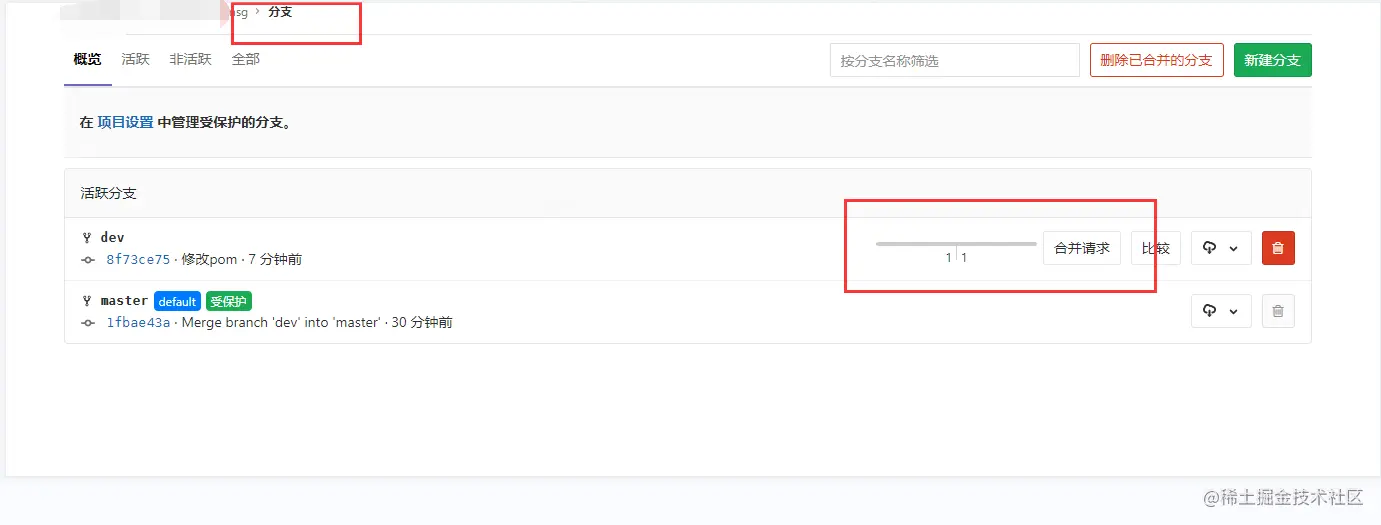Focus the 按分支名称筛选 search field
The width and height of the screenshot is (1381, 525).
click(x=955, y=60)
